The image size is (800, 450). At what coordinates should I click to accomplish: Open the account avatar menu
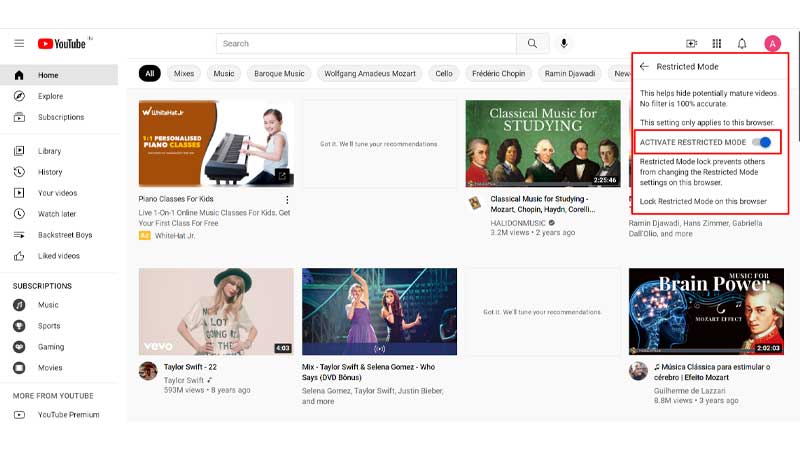pos(772,44)
